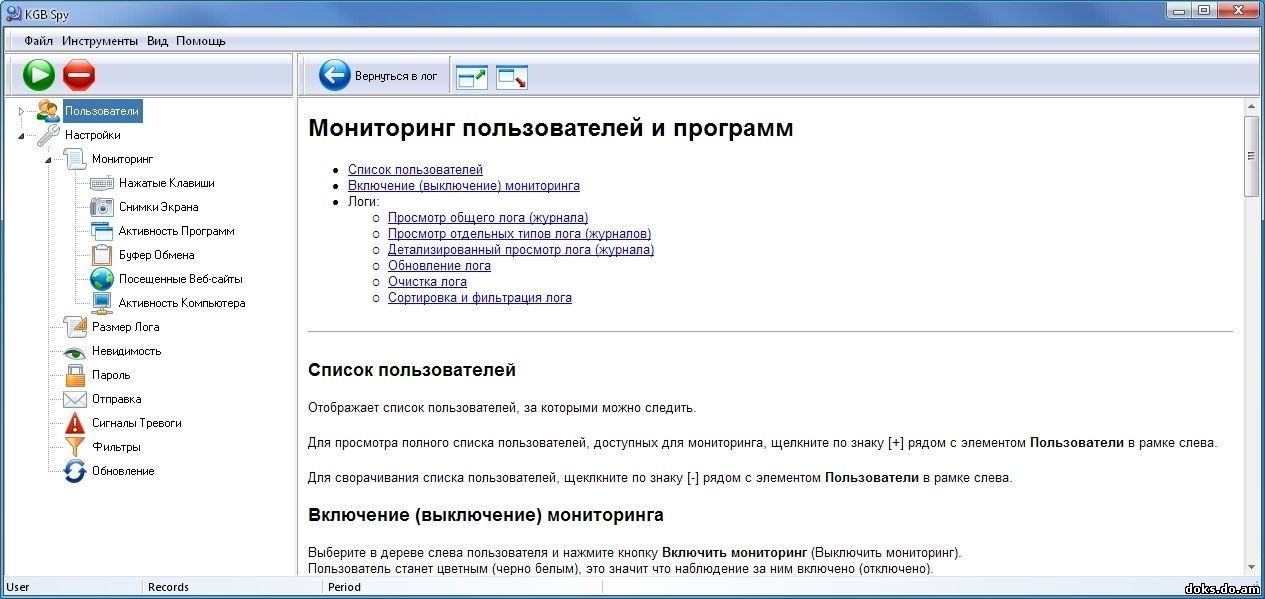Select Отправка label in tree
The image size is (1265, 599).
pos(117,399)
